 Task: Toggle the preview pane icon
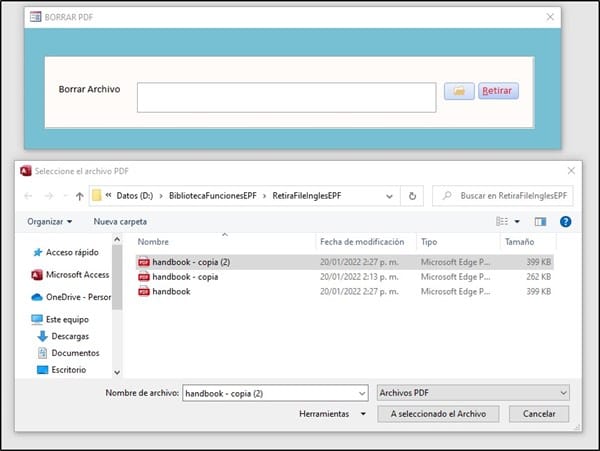click(x=541, y=221)
